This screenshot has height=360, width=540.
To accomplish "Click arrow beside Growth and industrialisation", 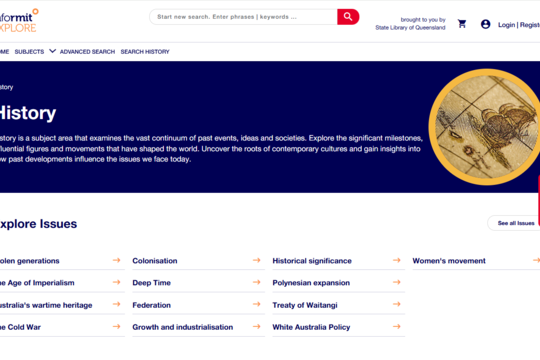I will coord(257,327).
